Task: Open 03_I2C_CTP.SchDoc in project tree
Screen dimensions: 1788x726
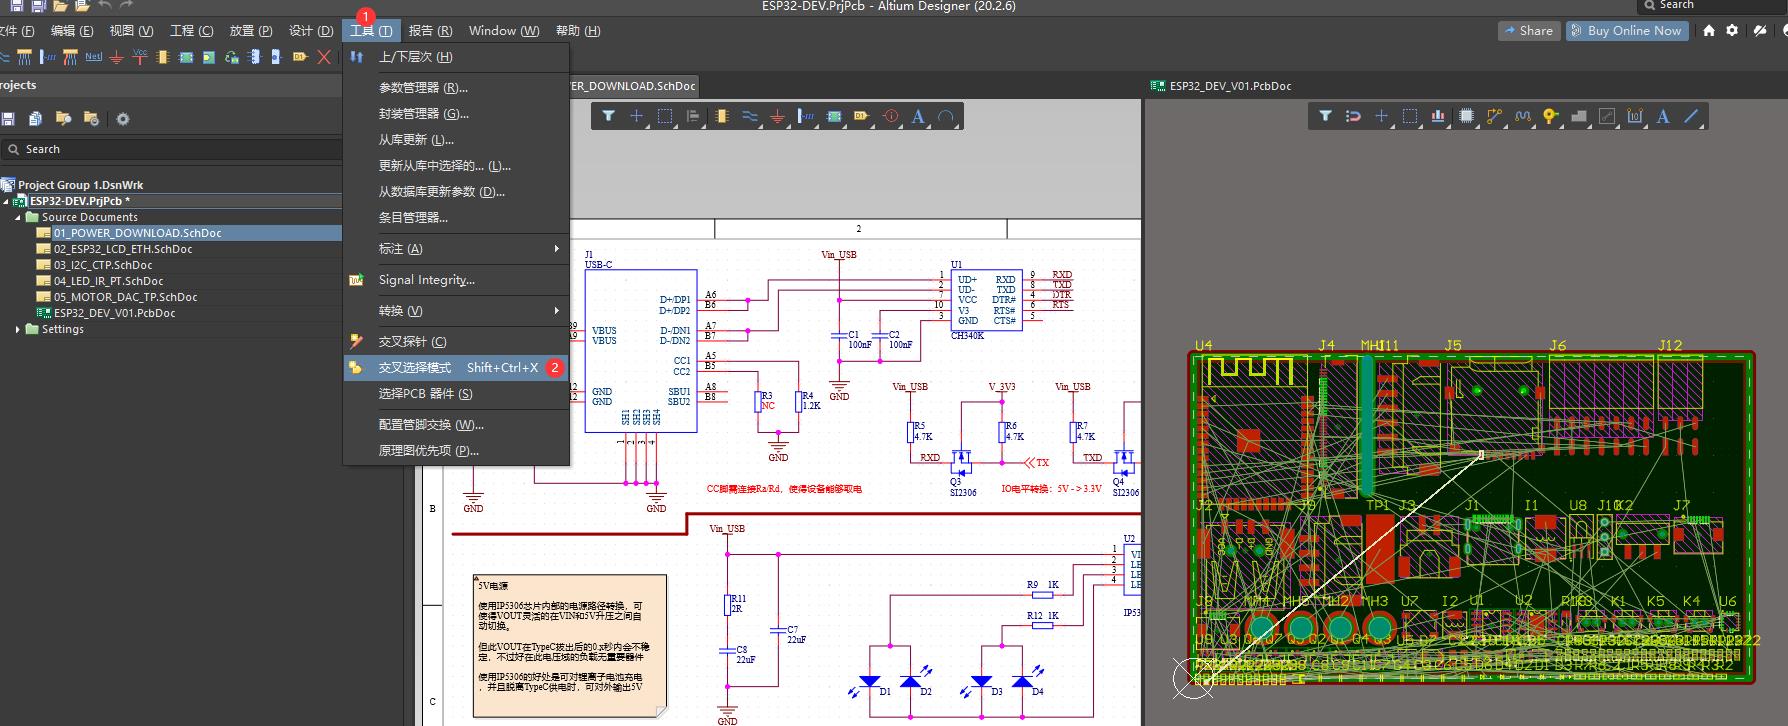Action: tap(103, 265)
